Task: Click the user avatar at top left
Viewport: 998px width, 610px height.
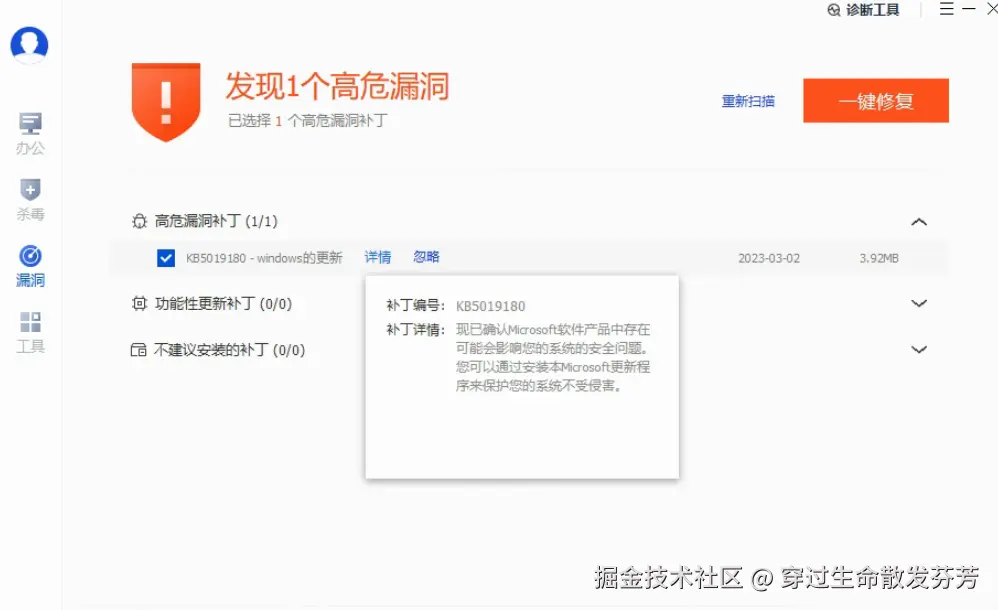Action: click(29, 44)
